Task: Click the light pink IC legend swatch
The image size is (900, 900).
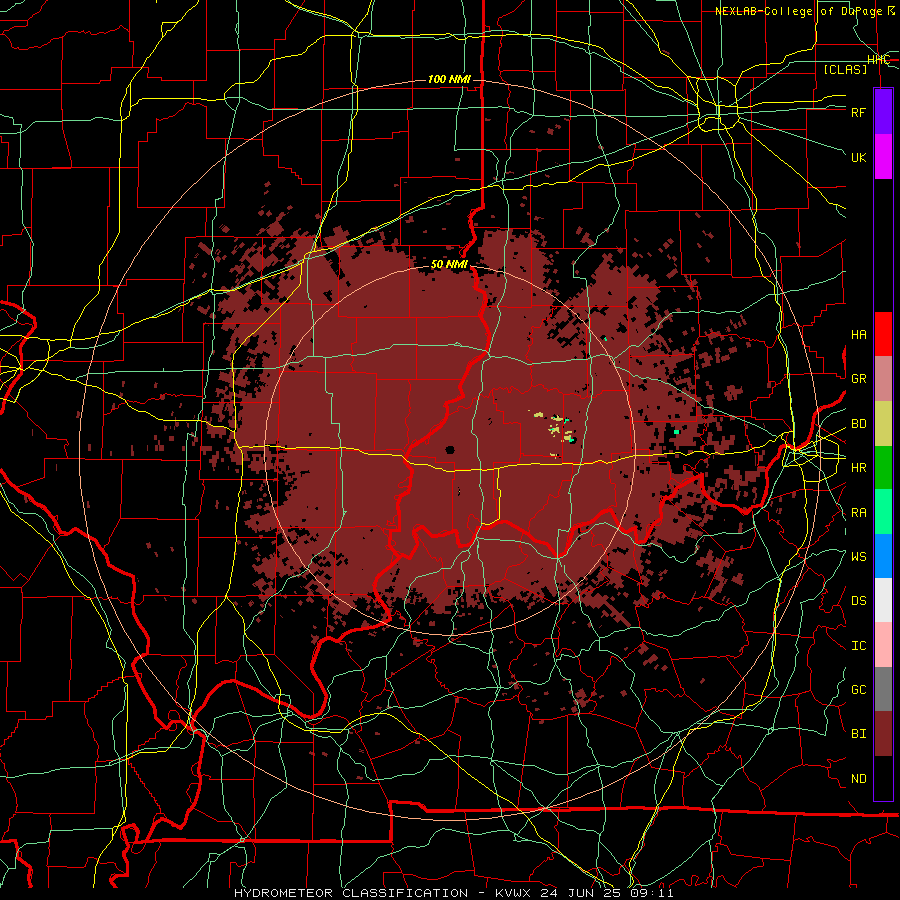Action: (x=883, y=645)
